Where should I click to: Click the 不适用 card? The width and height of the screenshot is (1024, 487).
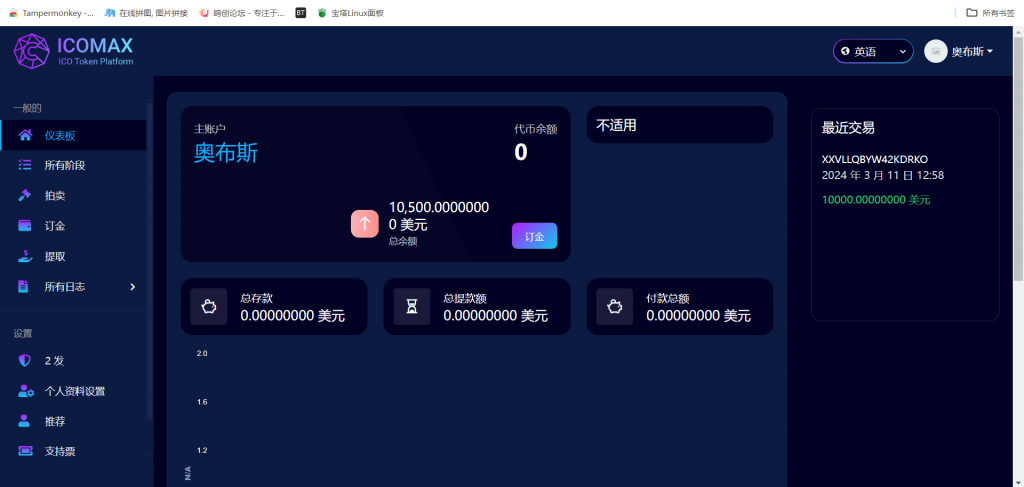click(x=680, y=125)
